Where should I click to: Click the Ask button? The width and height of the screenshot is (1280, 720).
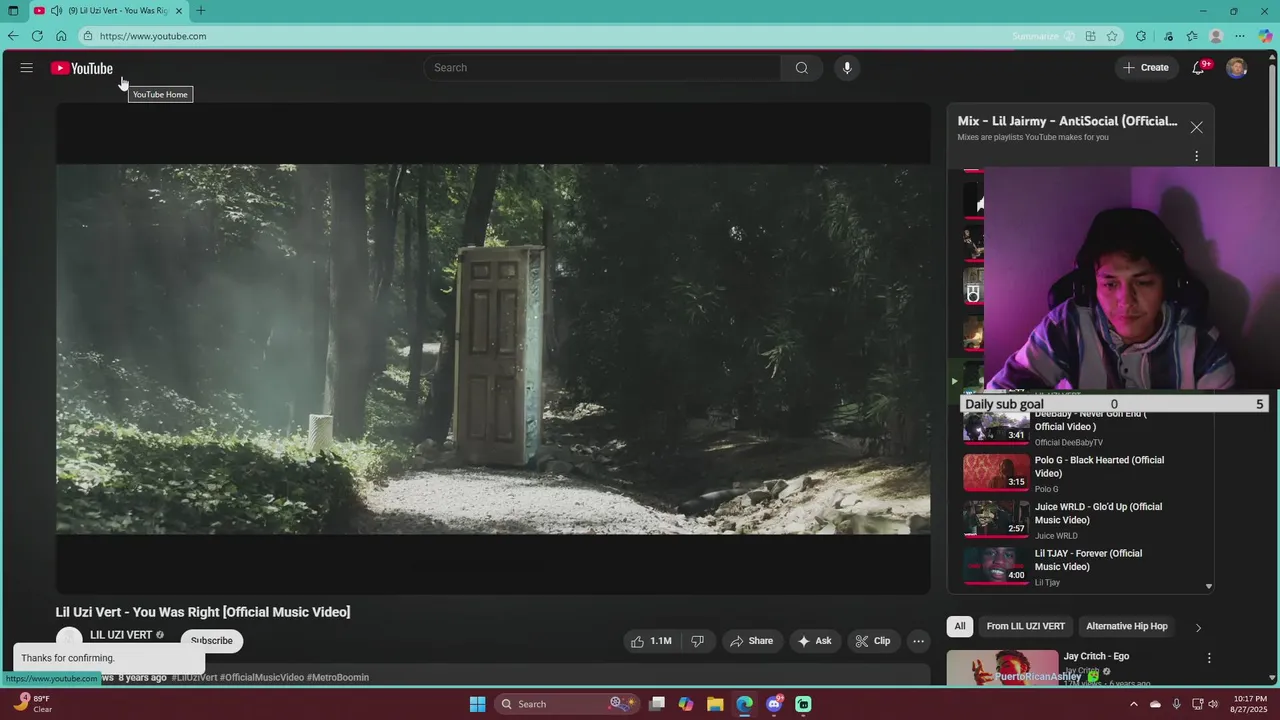pos(815,641)
